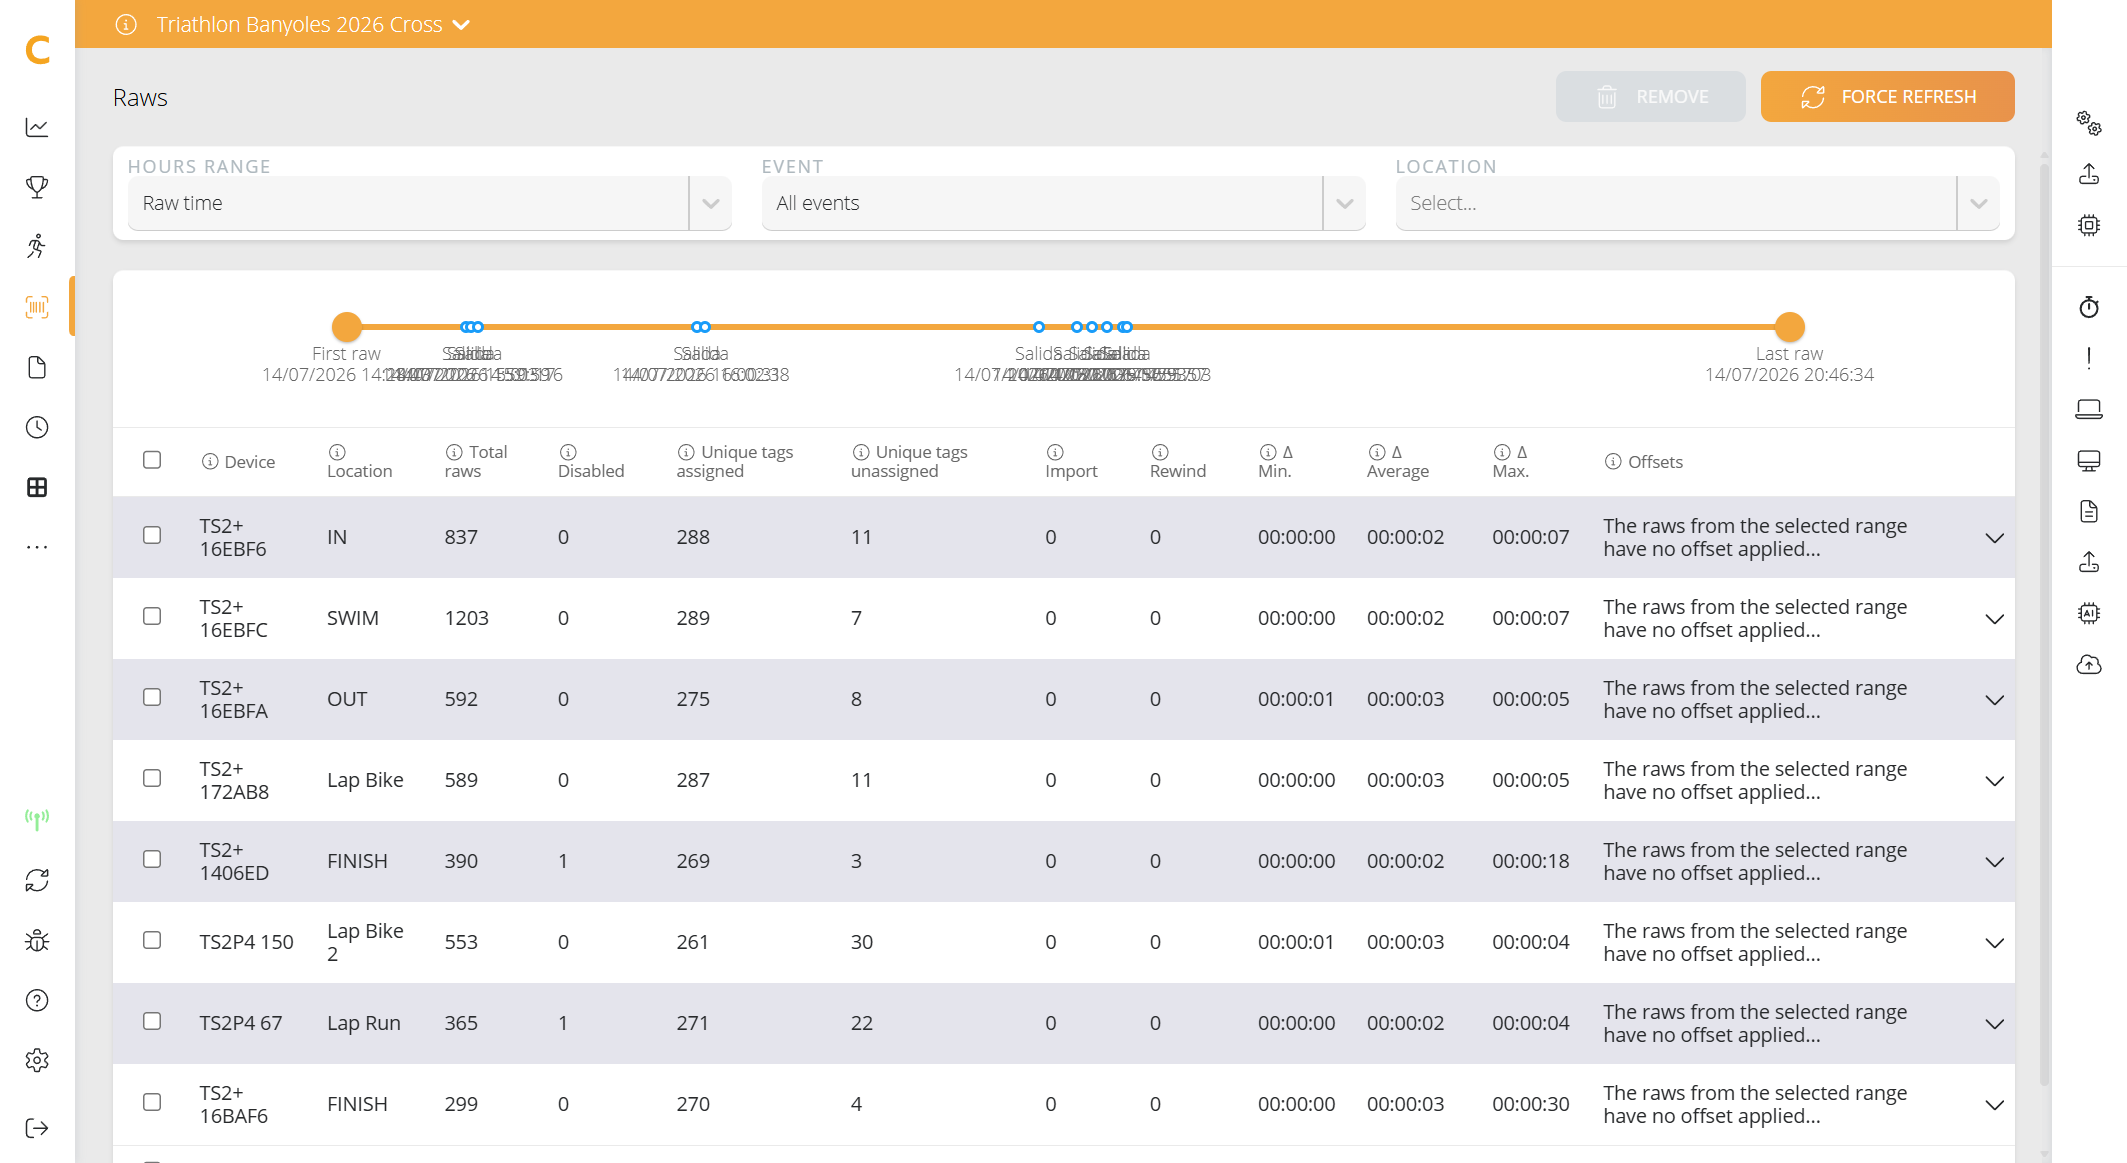The width and height of the screenshot is (2127, 1163).
Task: Click the Remove button
Action: pyautogui.click(x=1650, y=97)
